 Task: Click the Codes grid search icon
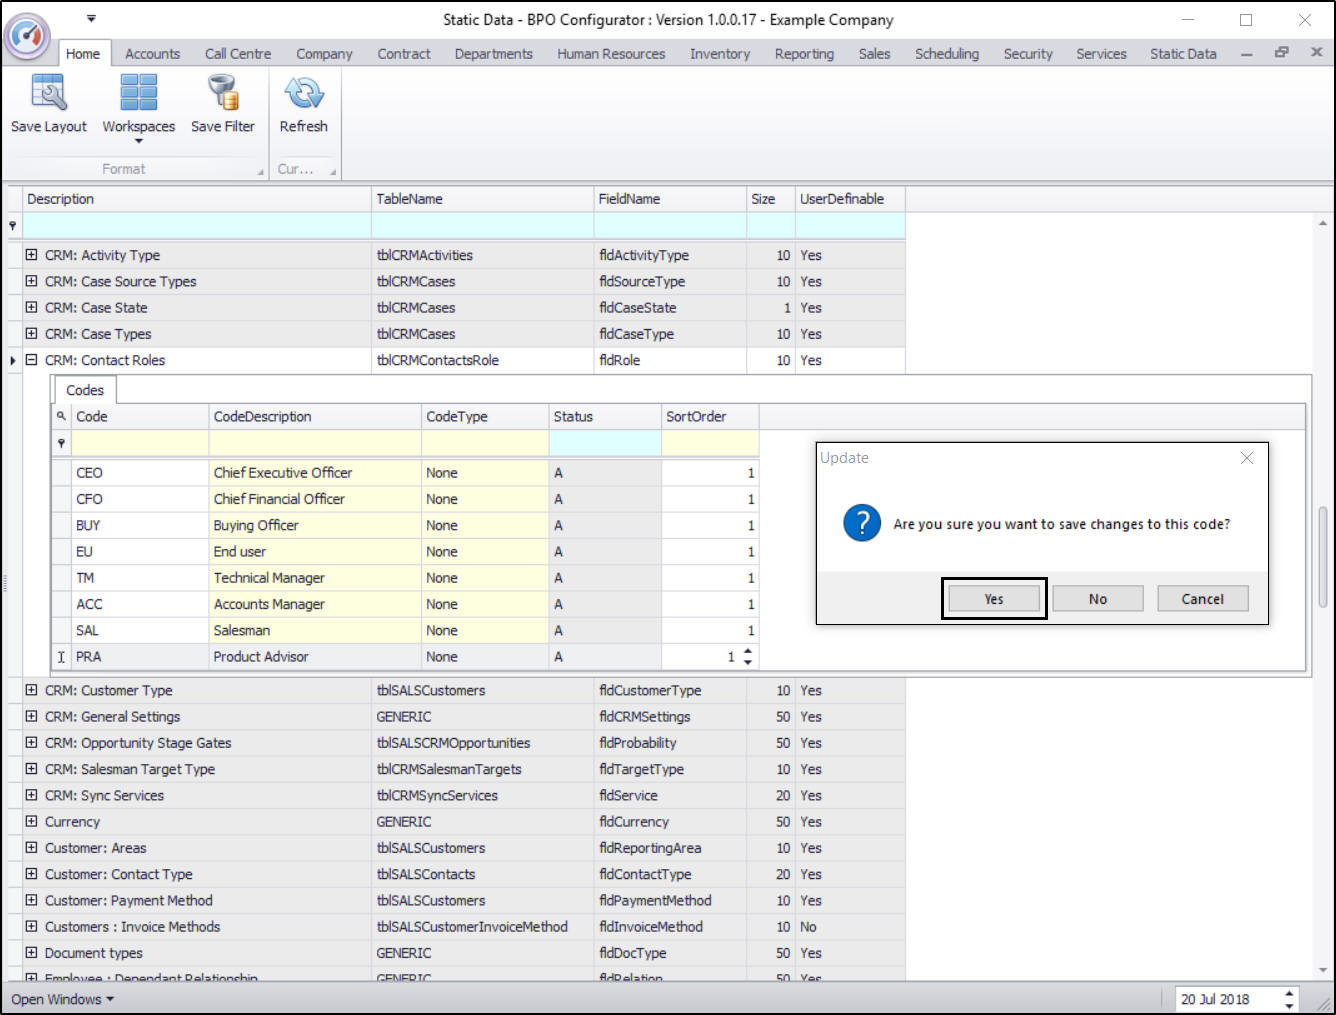click(61, 416)
